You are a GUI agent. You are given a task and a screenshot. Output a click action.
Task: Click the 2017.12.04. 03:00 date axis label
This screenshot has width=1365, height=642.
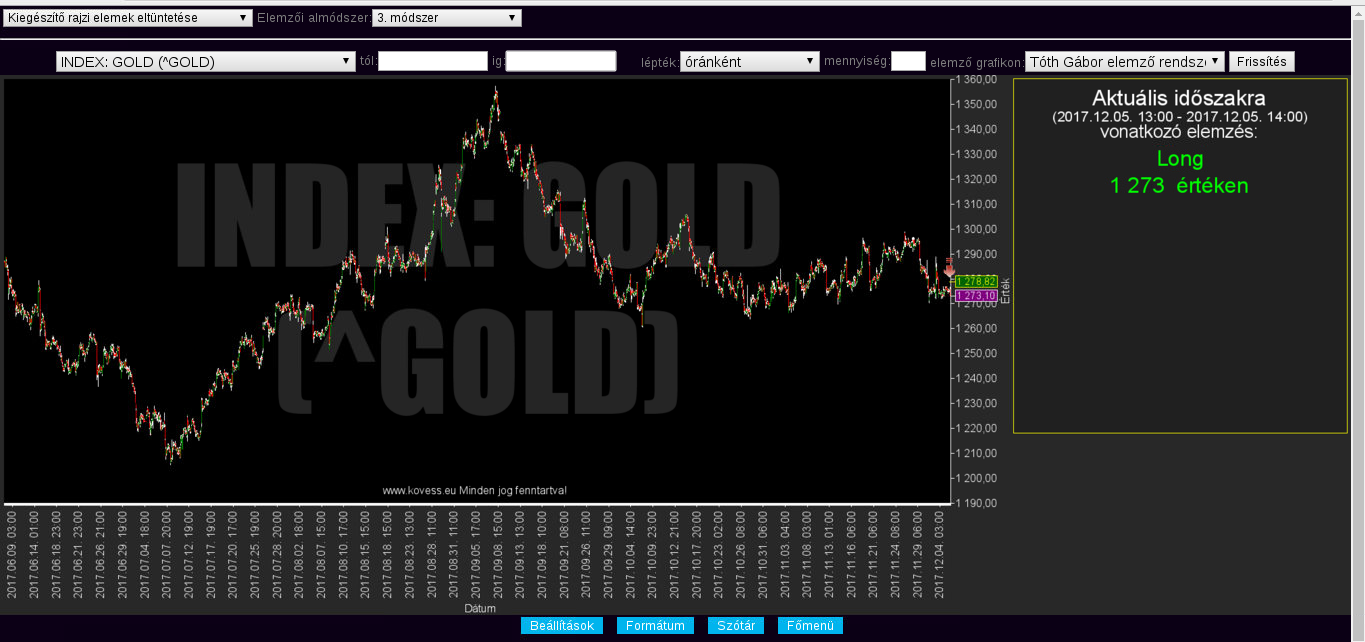point(940,555)
